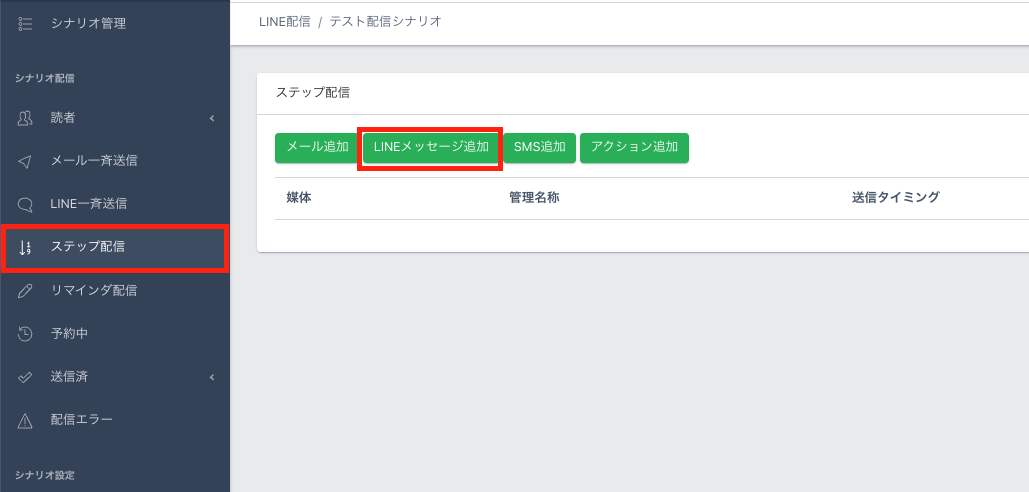The height and width of the screenshot is (492, 1029).
Task: Click the SMS追加 button
Action: 539,147
